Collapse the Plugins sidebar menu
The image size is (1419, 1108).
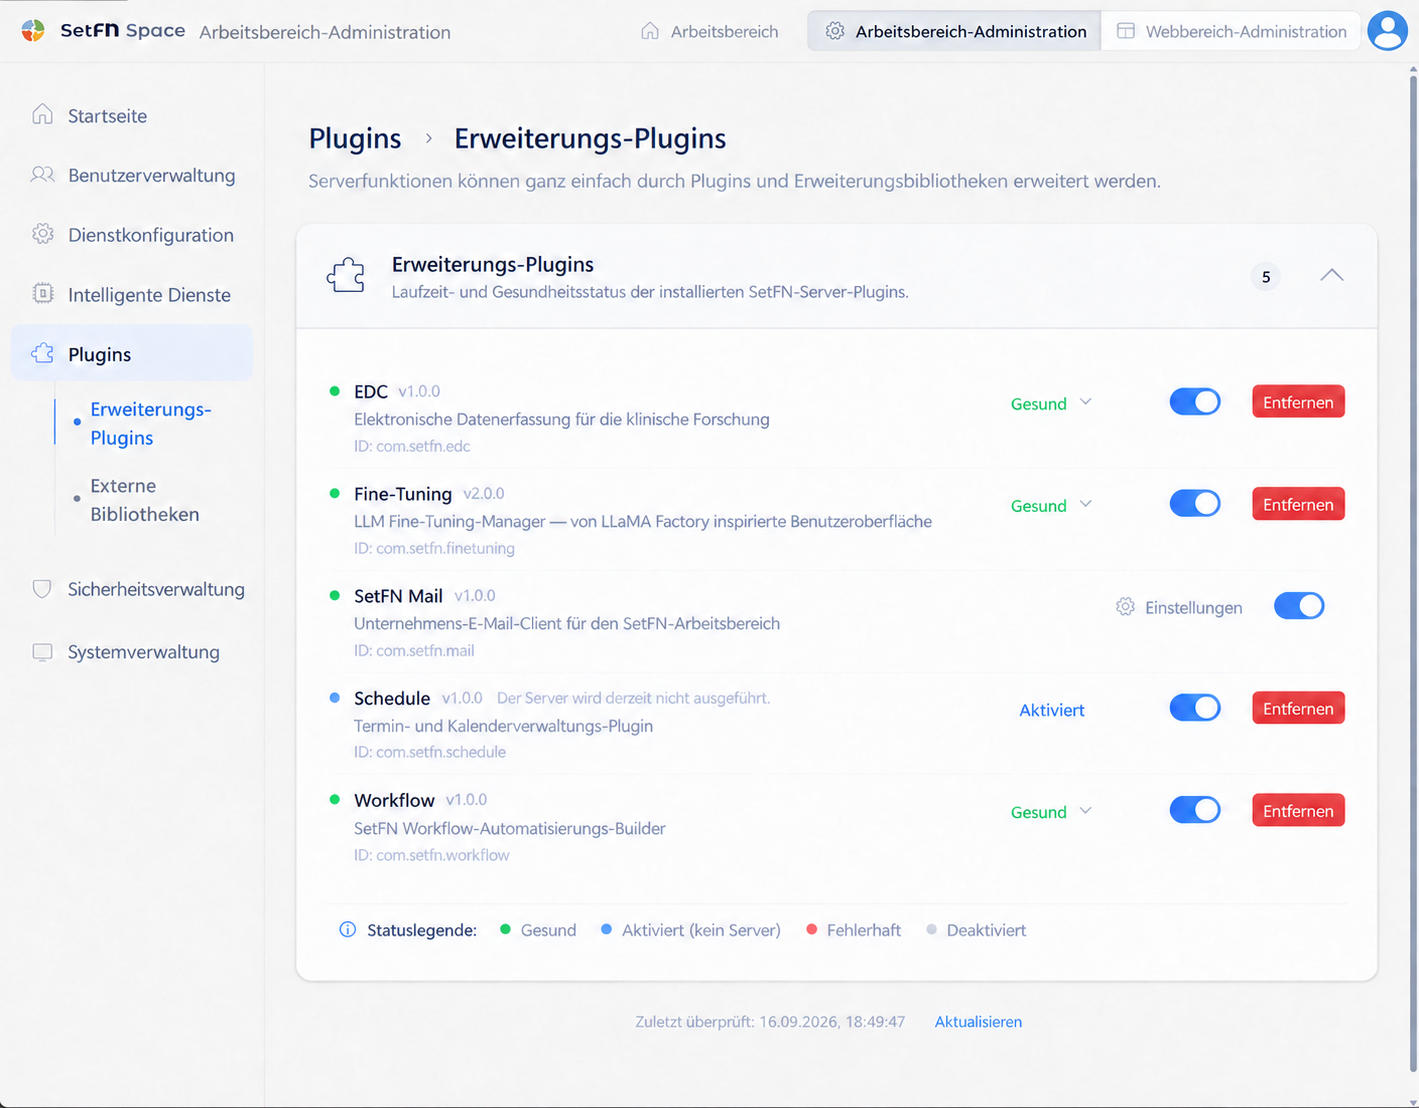tap(132, 353)
